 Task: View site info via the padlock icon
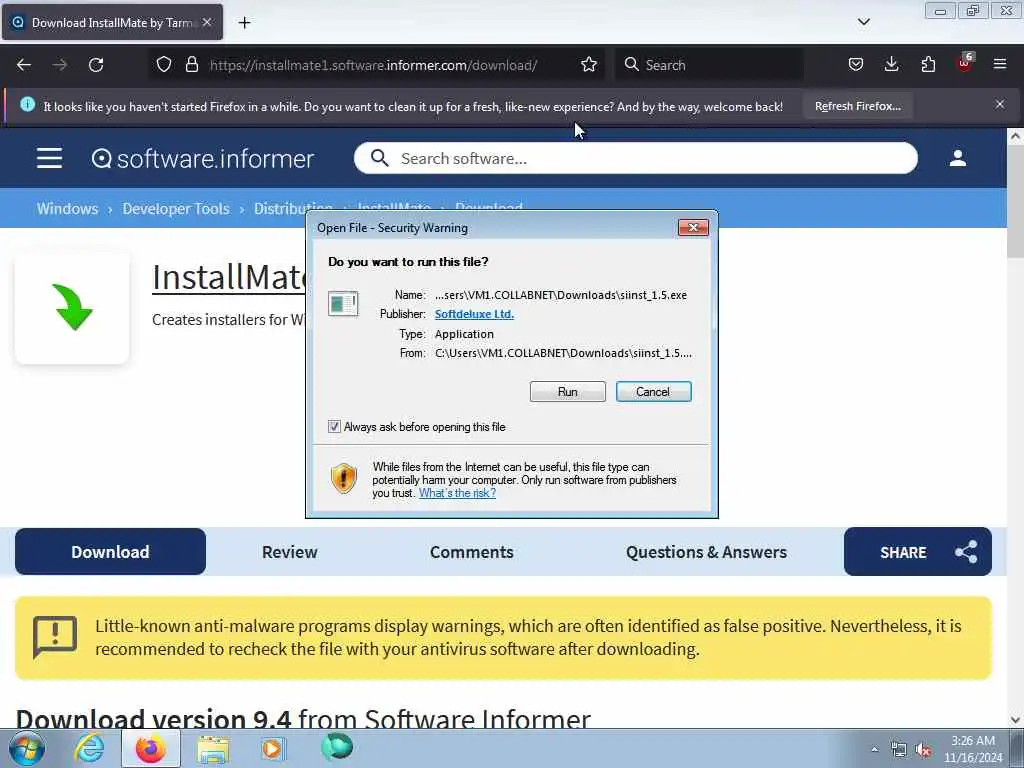click(x=191, y=64)
